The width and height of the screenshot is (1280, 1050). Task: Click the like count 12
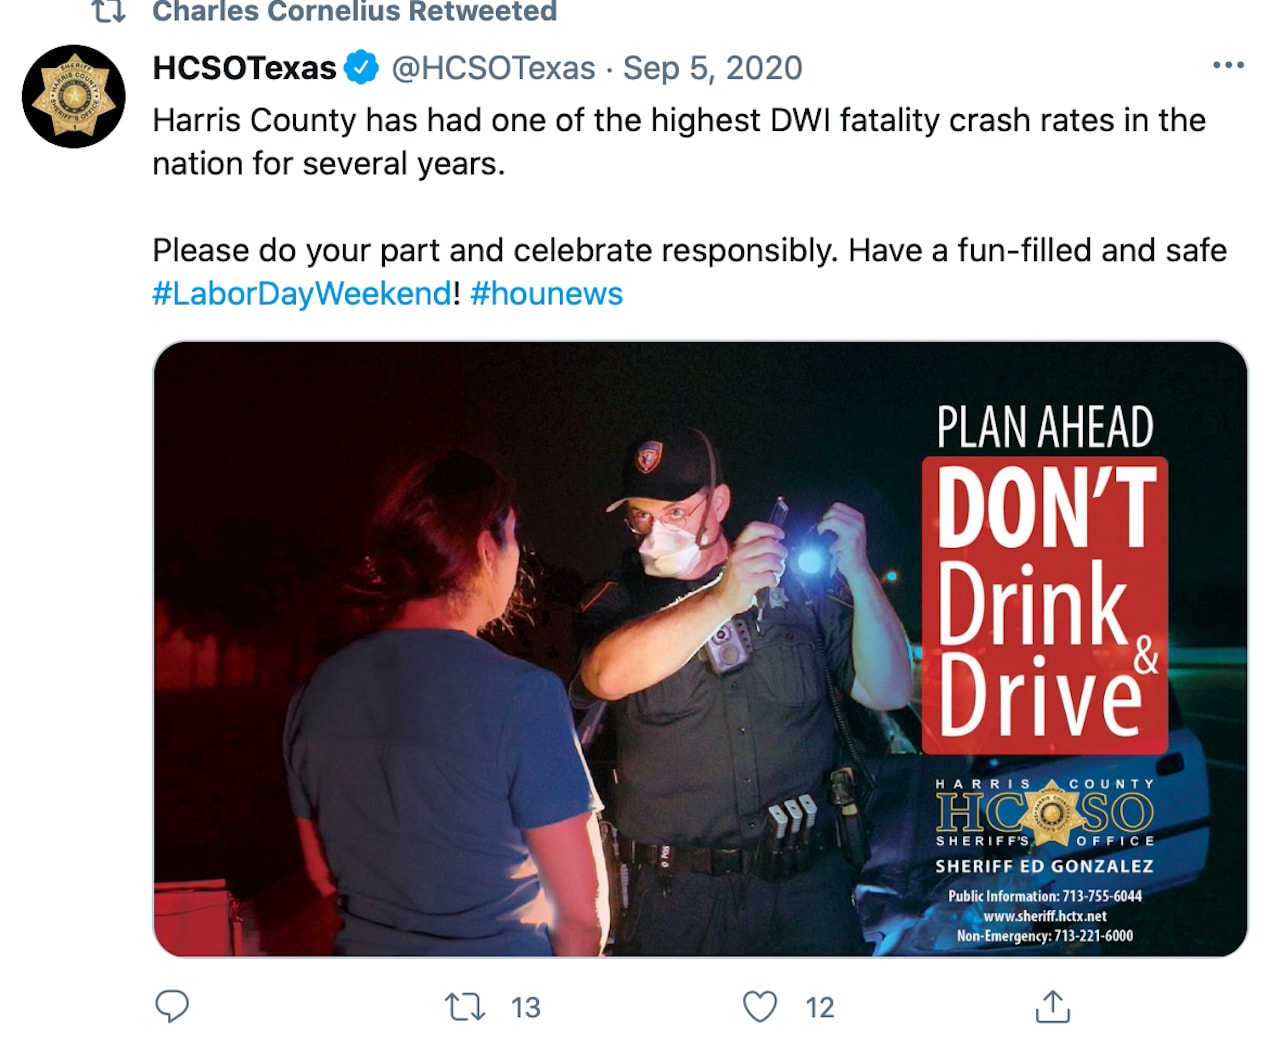point(820,1007)
